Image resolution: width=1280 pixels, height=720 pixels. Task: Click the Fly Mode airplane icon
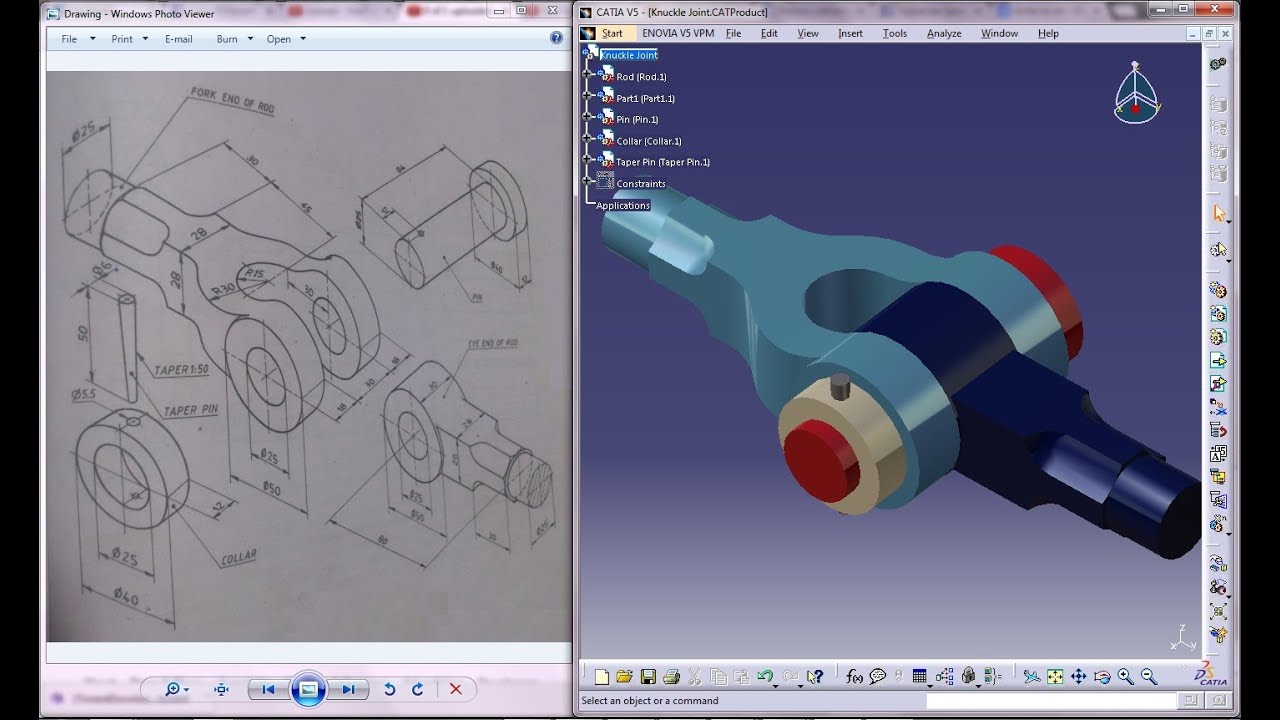point(1032,677)
